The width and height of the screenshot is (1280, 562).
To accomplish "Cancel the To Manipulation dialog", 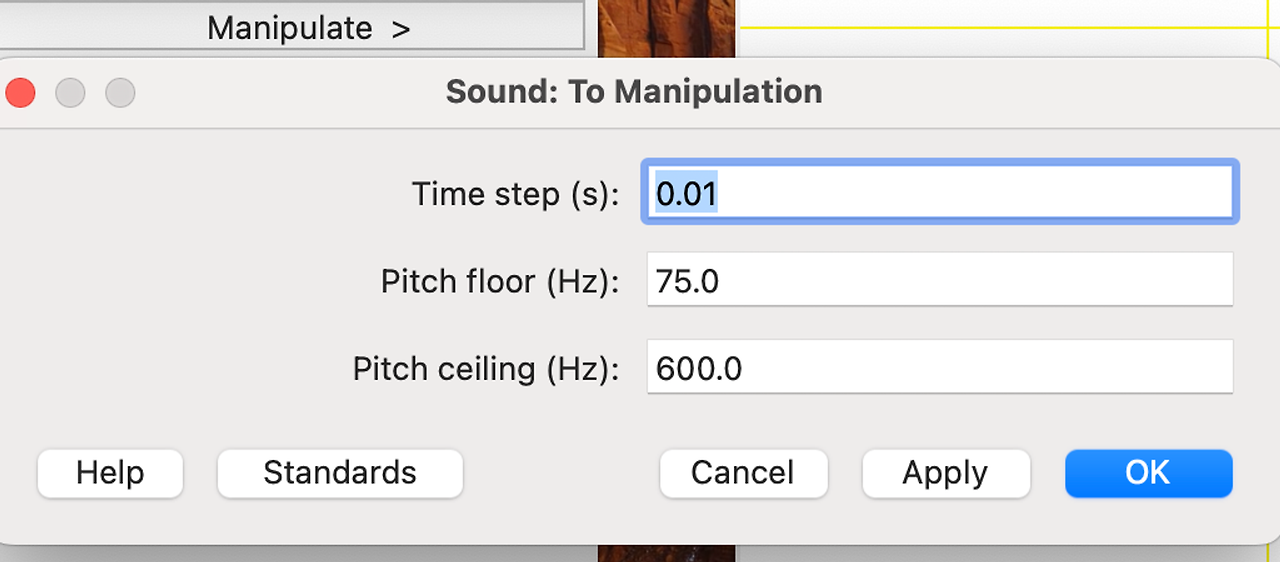I will click(x=743, y=473).
